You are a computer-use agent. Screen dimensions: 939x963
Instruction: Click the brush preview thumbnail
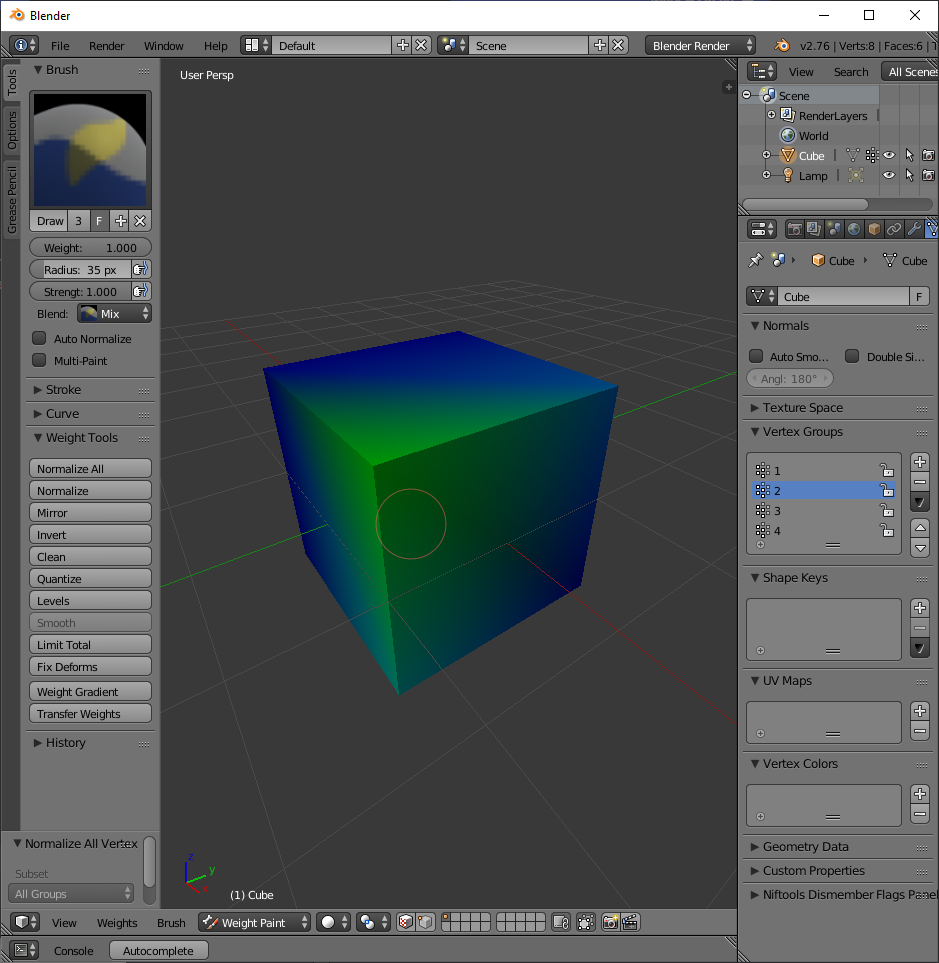tap(90, 150)
